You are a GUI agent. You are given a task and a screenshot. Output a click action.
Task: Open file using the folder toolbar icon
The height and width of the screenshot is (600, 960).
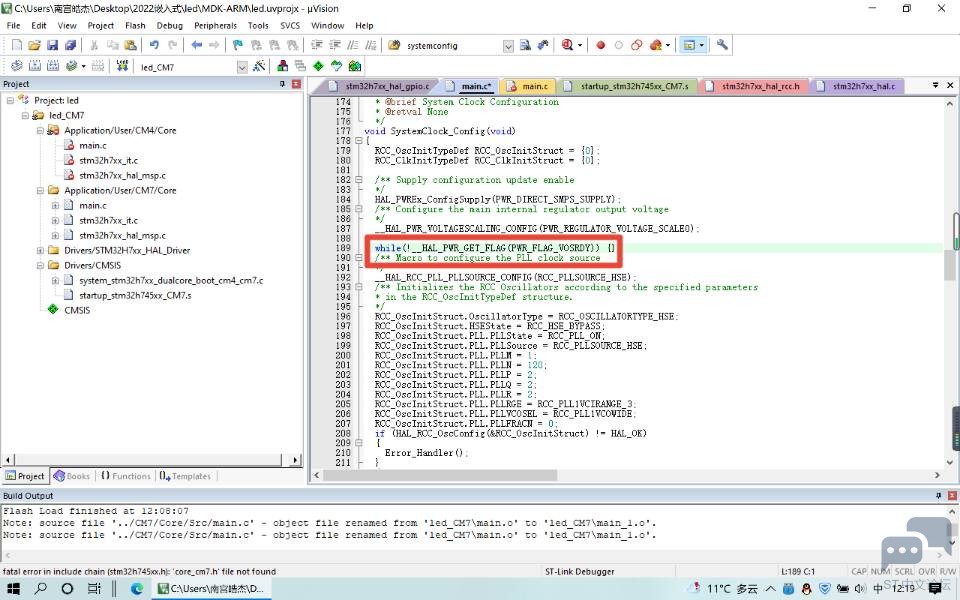34,45
